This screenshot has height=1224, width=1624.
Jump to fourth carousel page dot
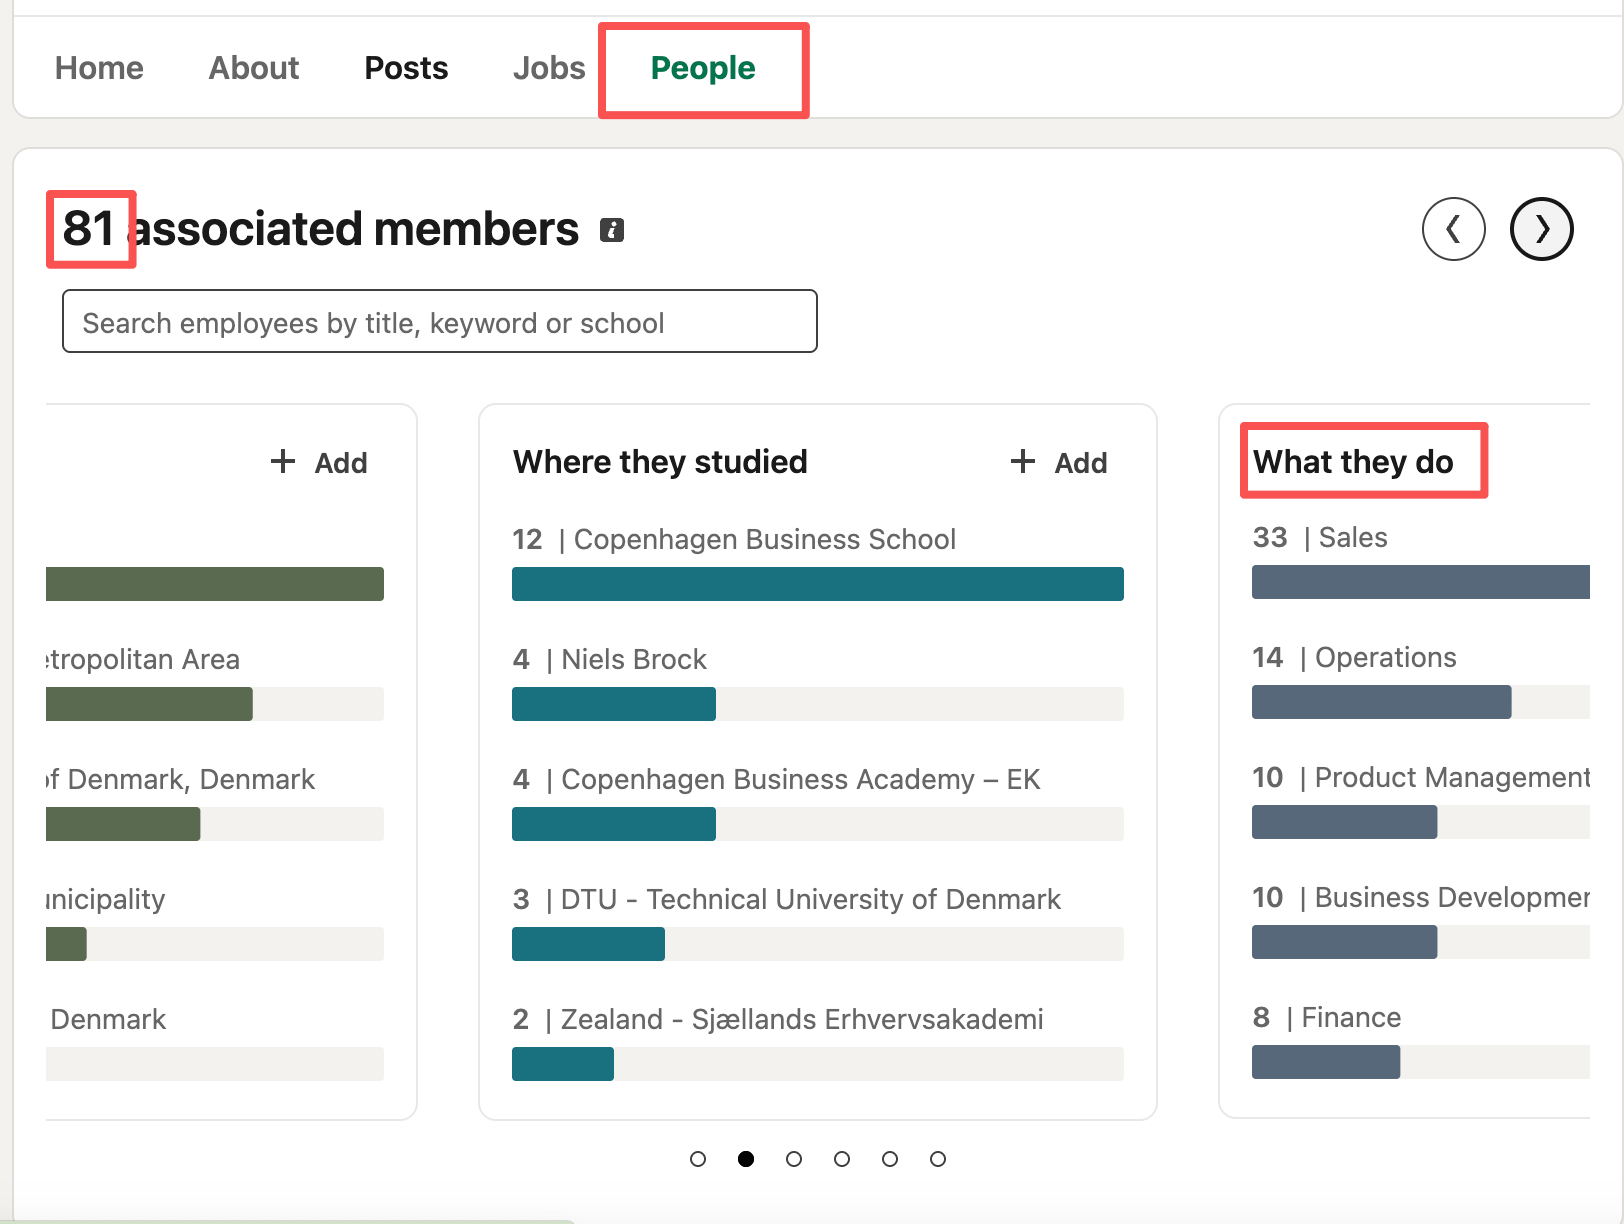[842, 1159]
